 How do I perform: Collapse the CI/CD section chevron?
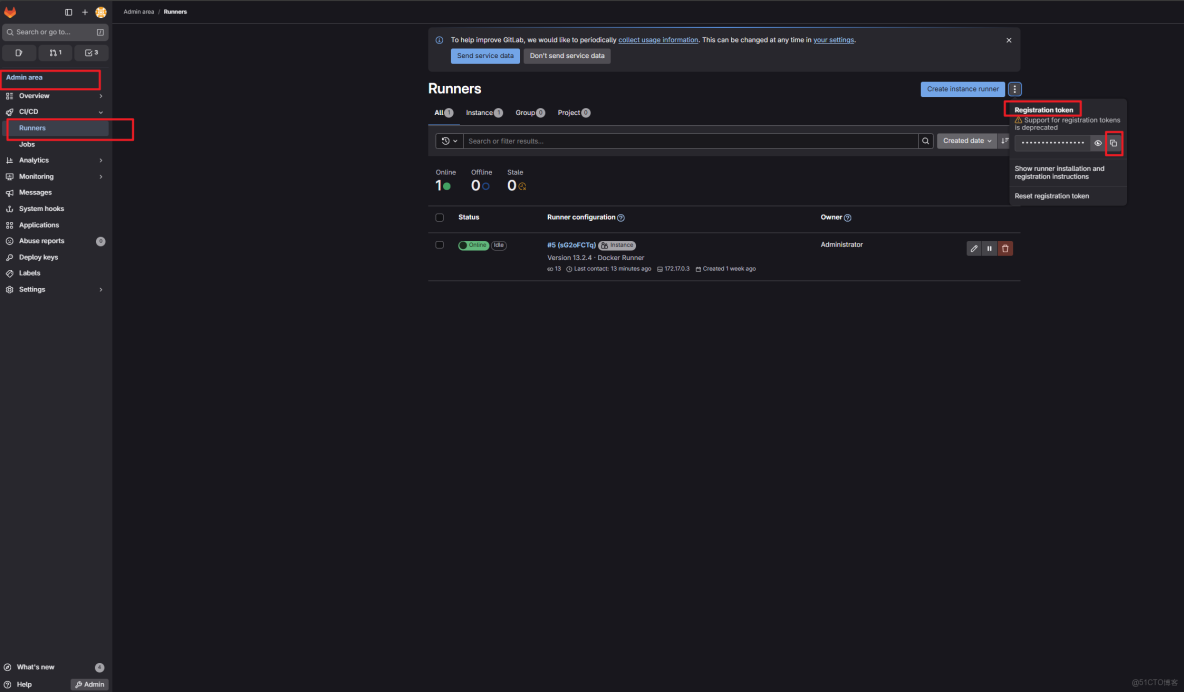pyautogui.click(x=99, y=111)
